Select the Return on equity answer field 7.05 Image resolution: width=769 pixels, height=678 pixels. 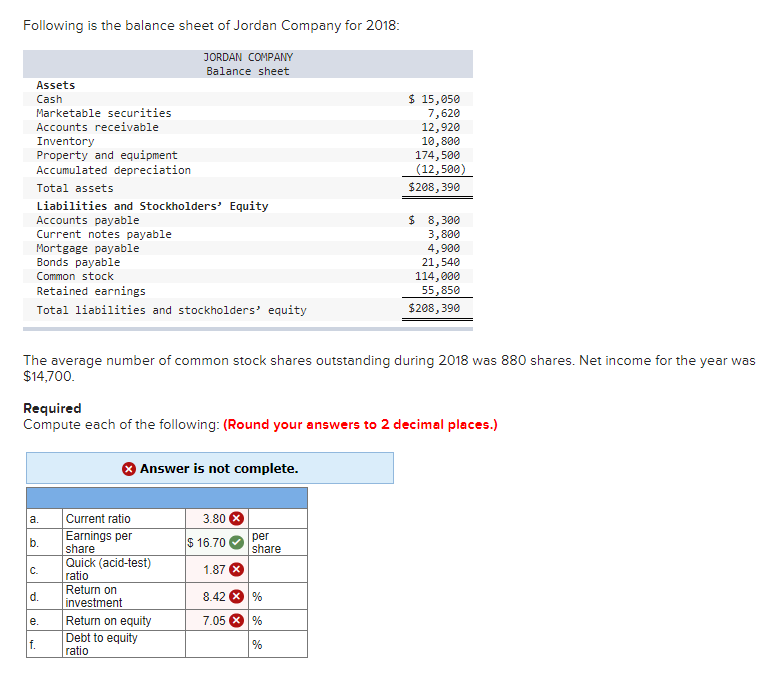pyautogui.click(x=217, y=620)
